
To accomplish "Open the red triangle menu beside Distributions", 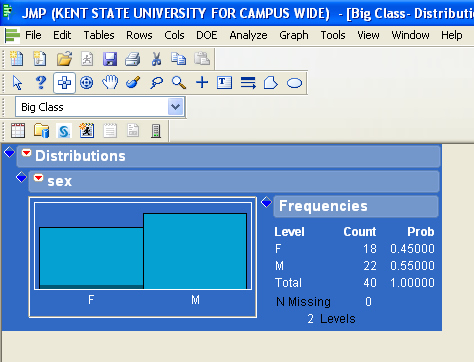I will click(26, 153).
